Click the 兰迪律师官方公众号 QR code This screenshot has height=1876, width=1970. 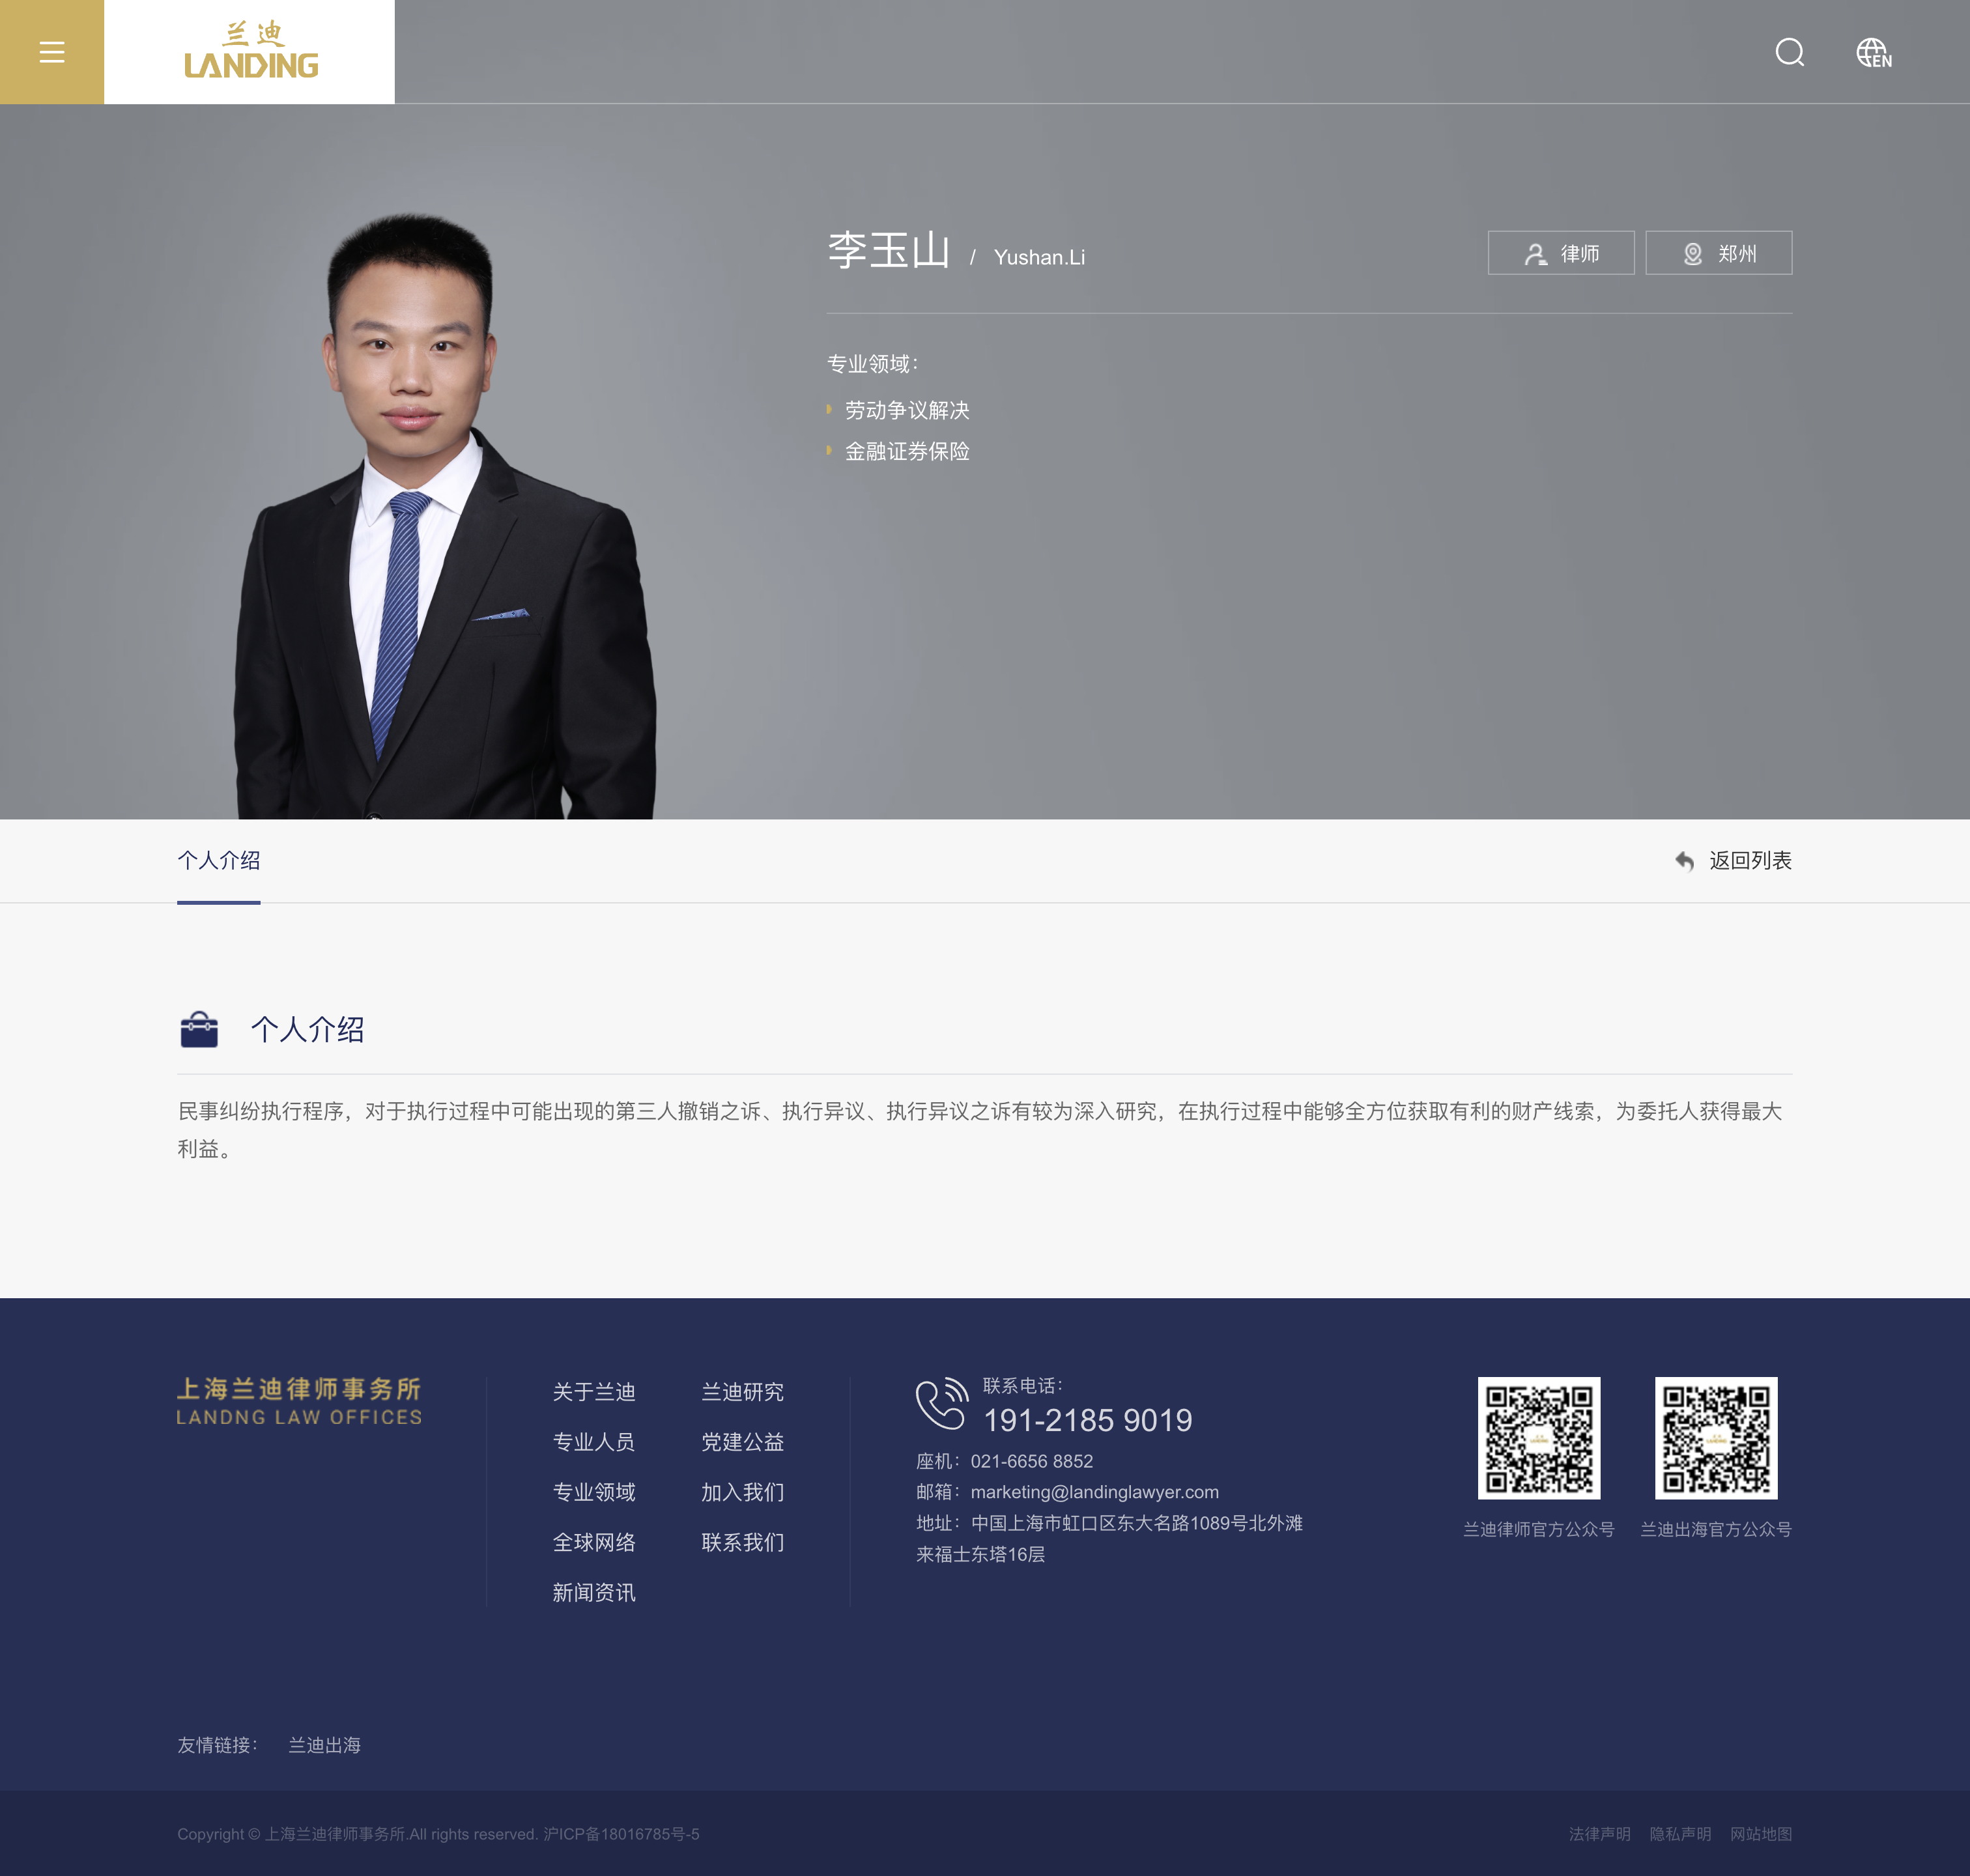[1539, 1438]
